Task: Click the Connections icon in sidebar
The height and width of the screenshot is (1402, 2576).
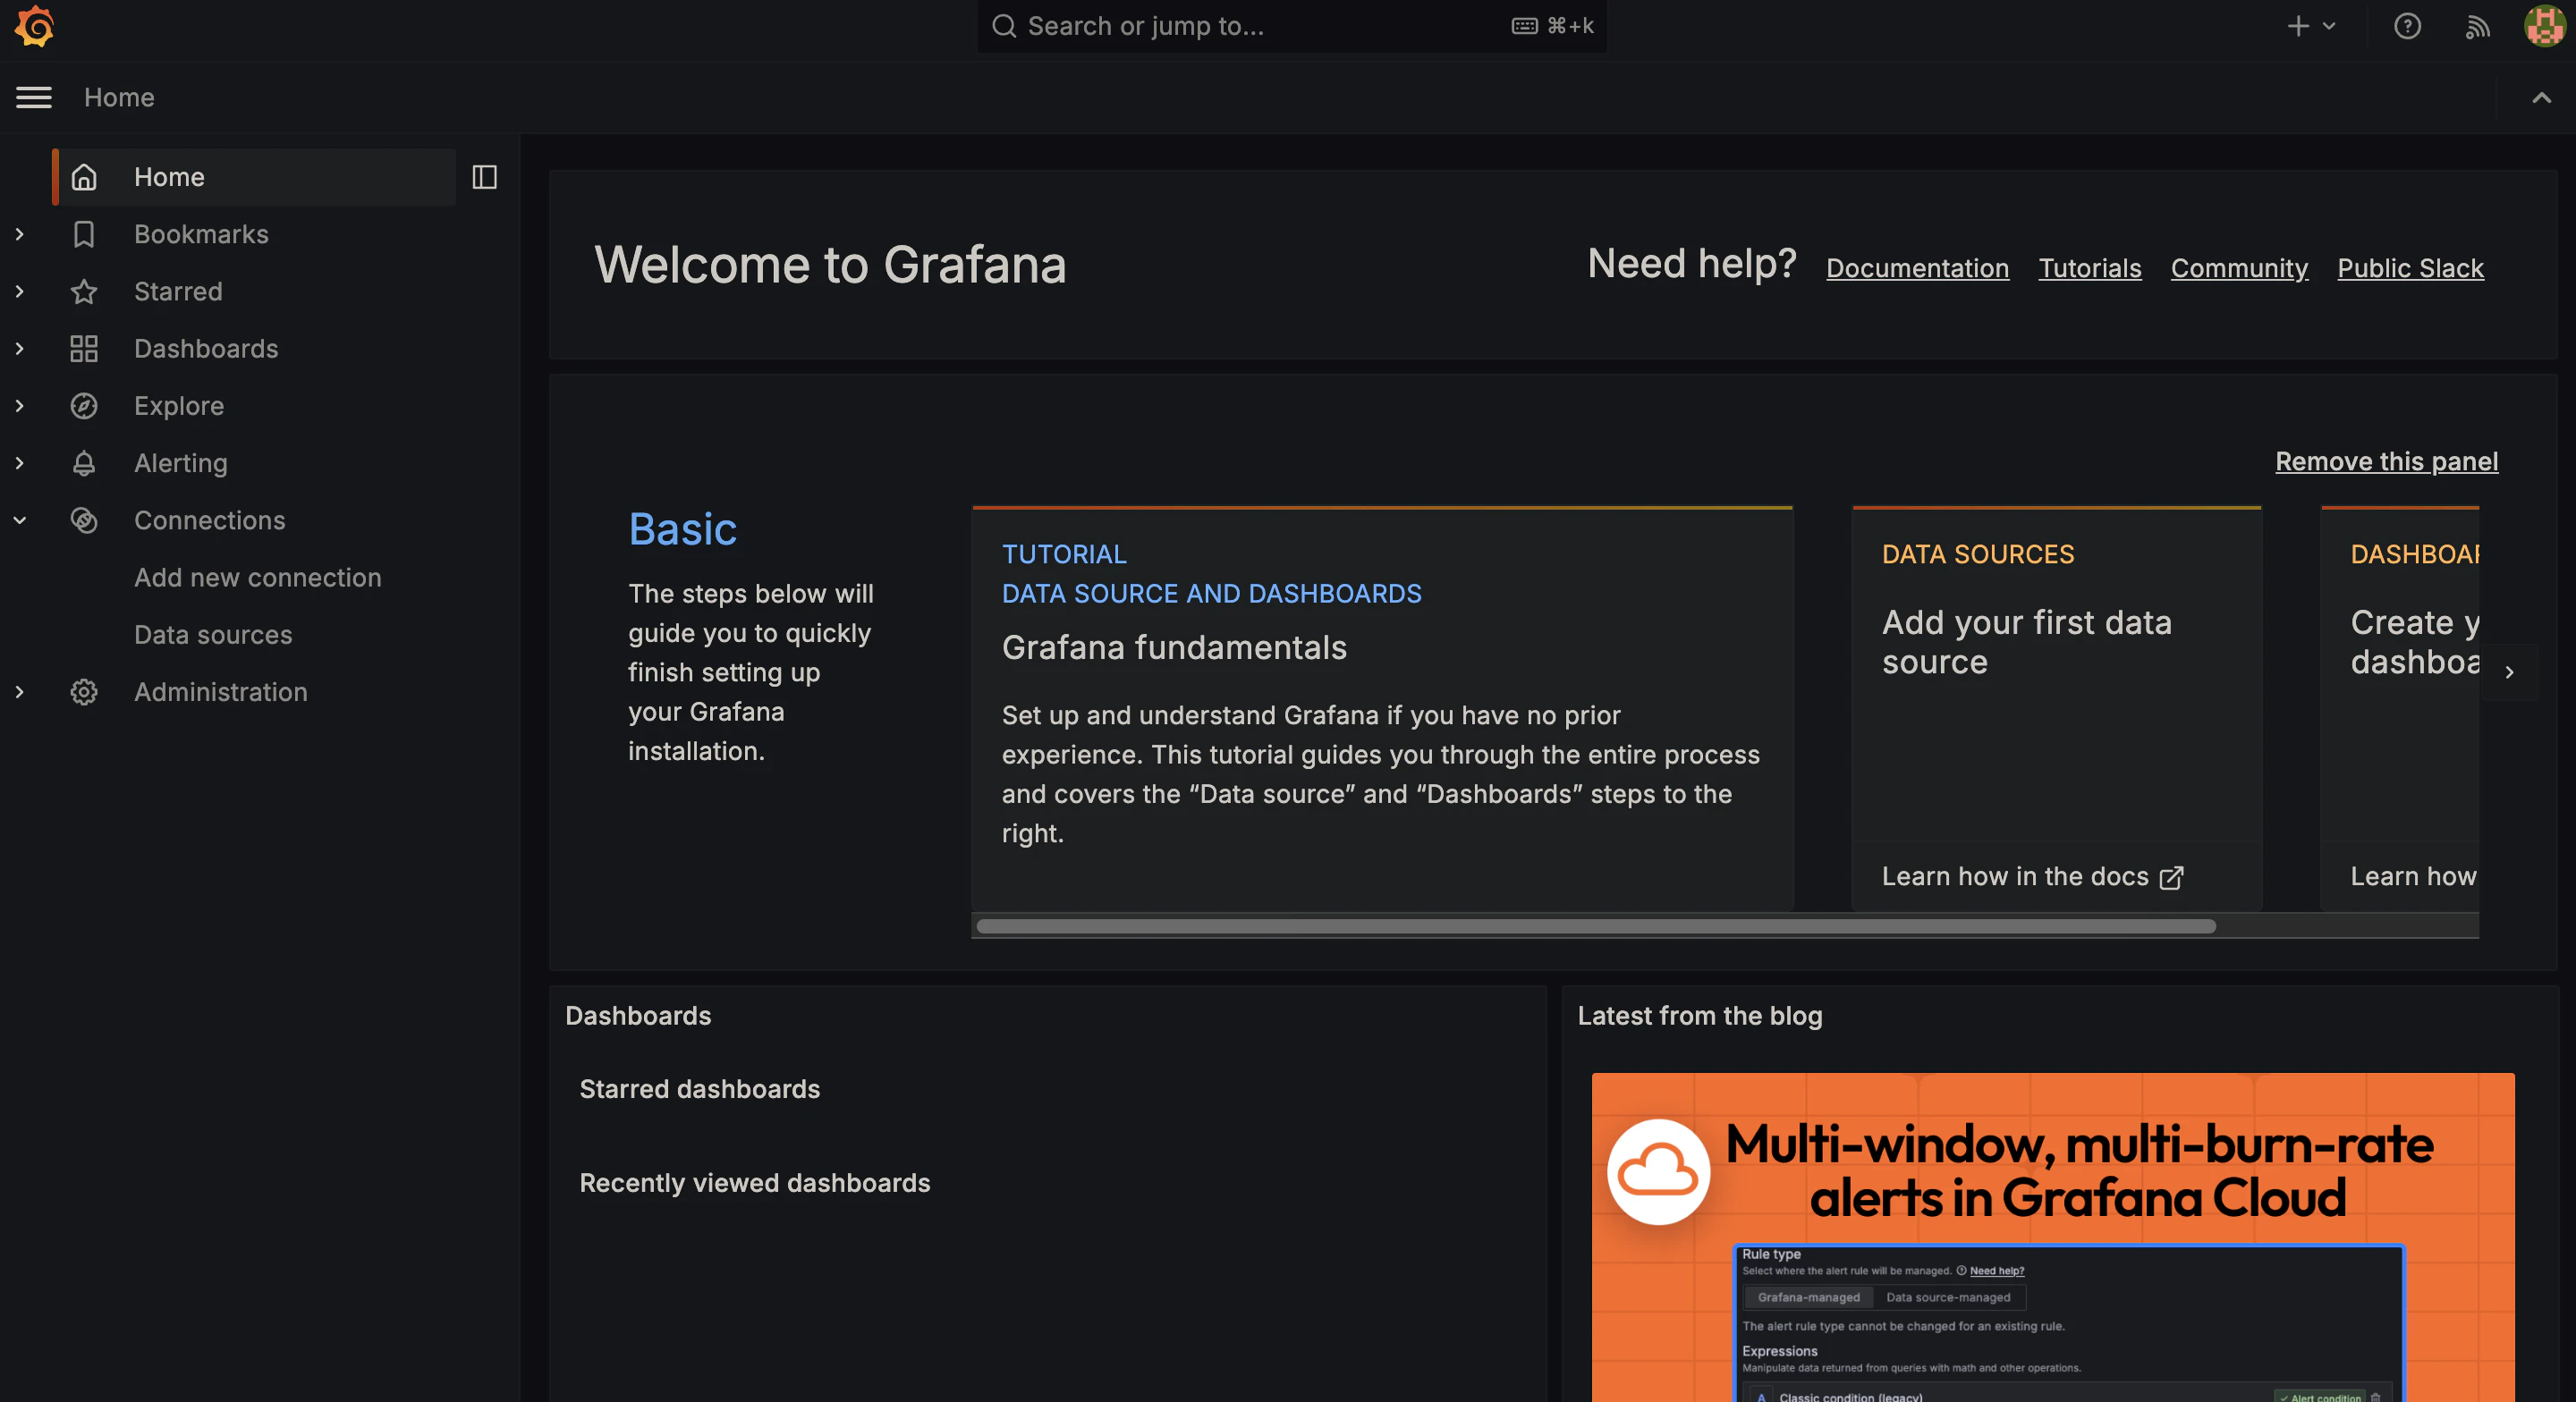Action: point(84,520)
